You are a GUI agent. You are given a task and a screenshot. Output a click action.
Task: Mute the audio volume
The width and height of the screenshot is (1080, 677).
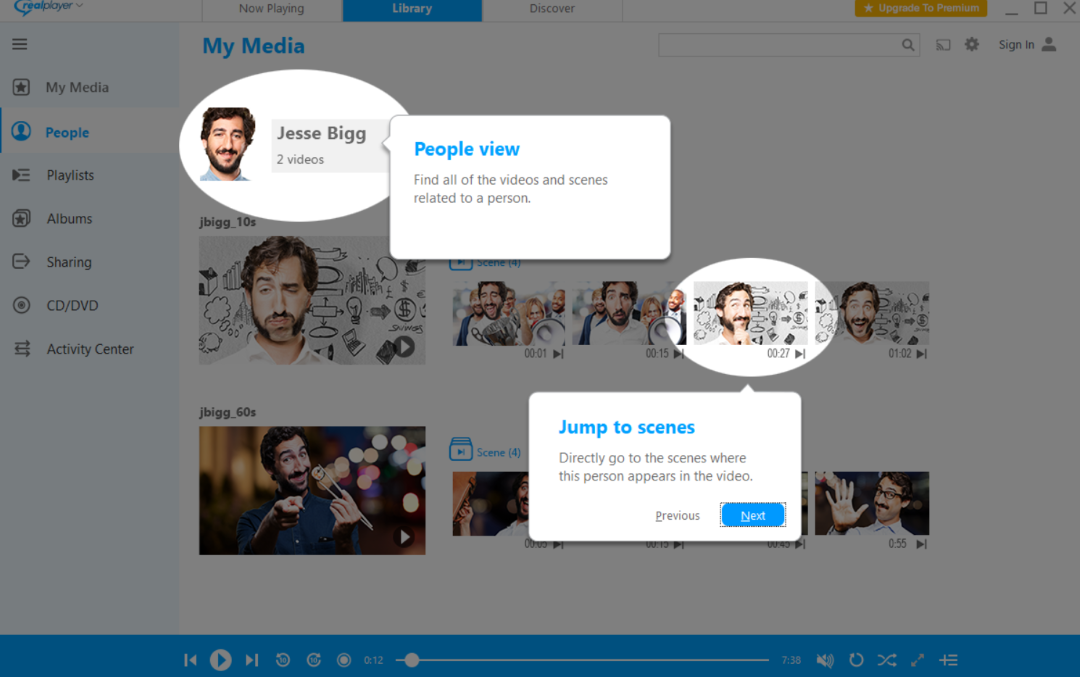pos(824,660)
